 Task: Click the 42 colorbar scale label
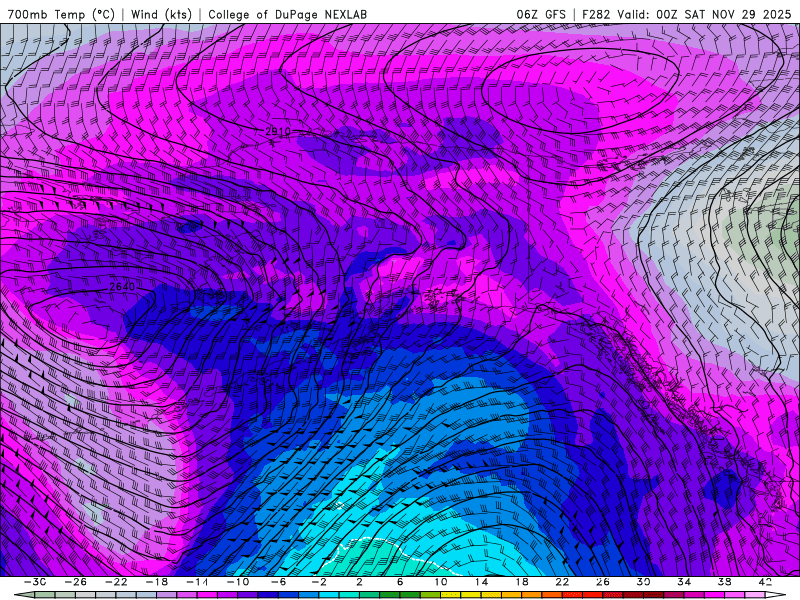coord(765,582)
